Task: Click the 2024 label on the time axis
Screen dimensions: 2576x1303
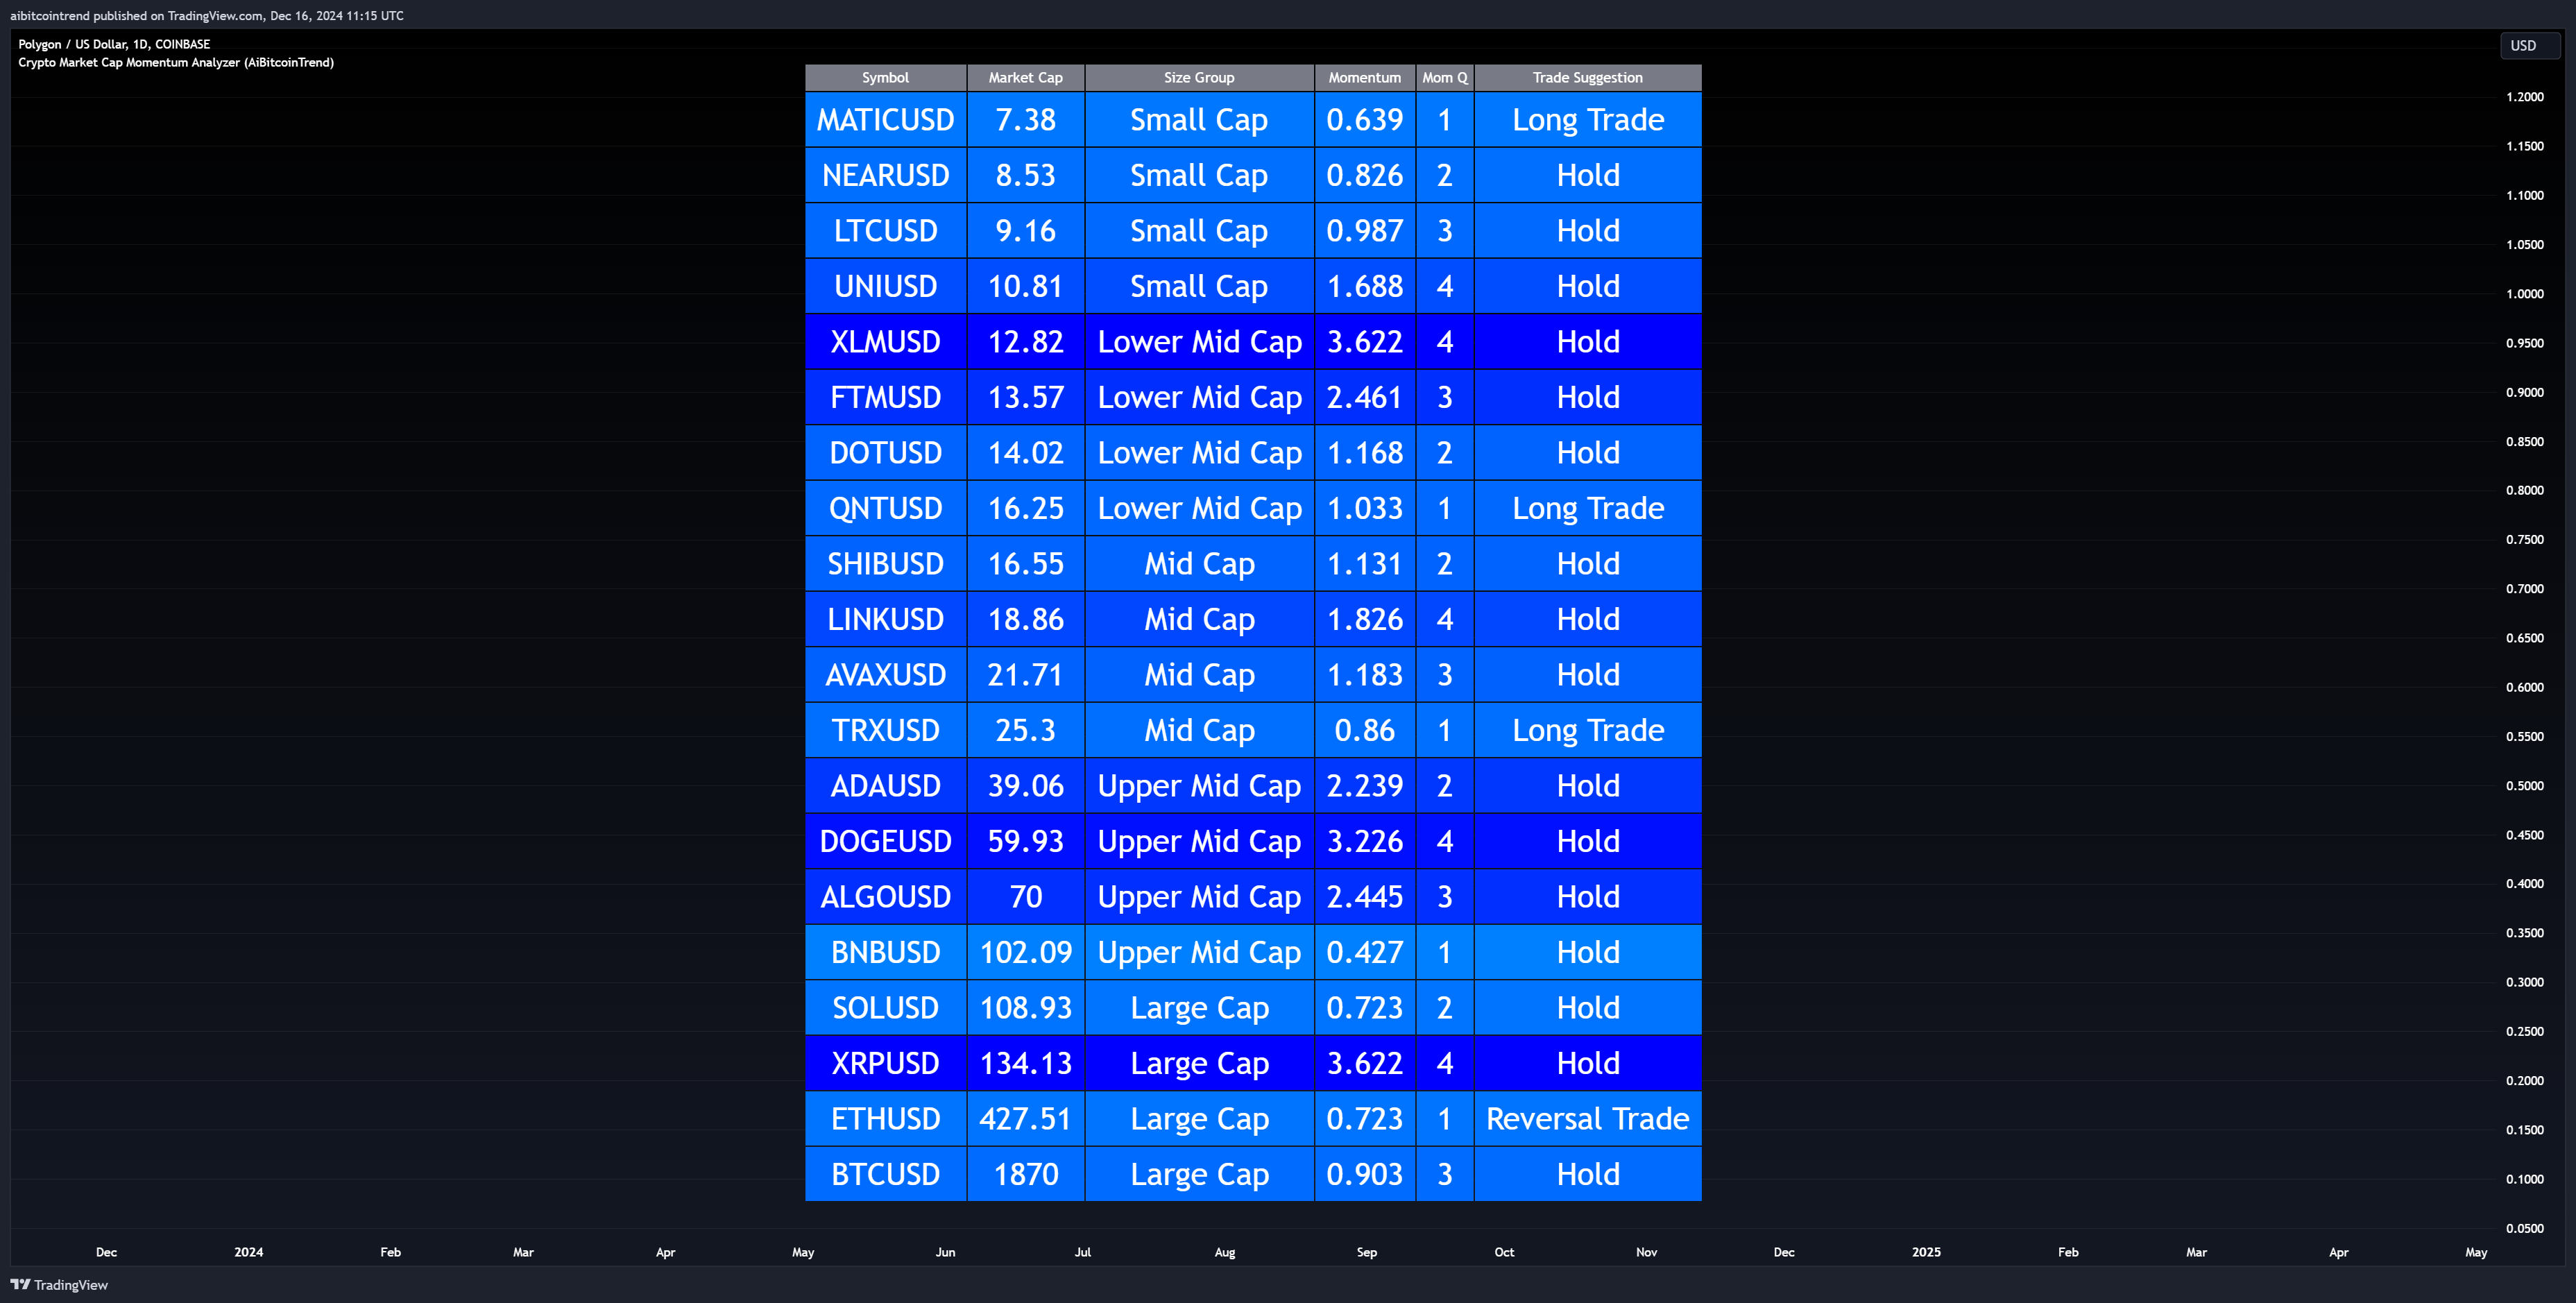Action: (x=249, y=1252)
